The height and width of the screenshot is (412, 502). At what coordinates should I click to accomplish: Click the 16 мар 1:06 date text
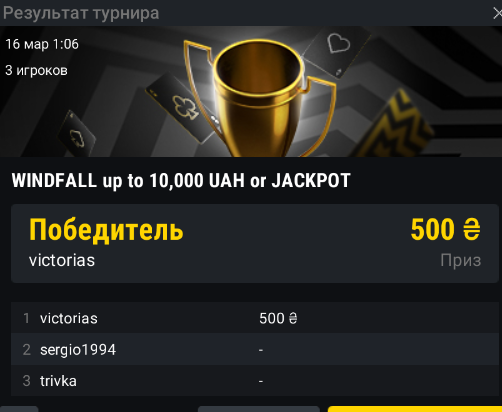tap(42, 44)
